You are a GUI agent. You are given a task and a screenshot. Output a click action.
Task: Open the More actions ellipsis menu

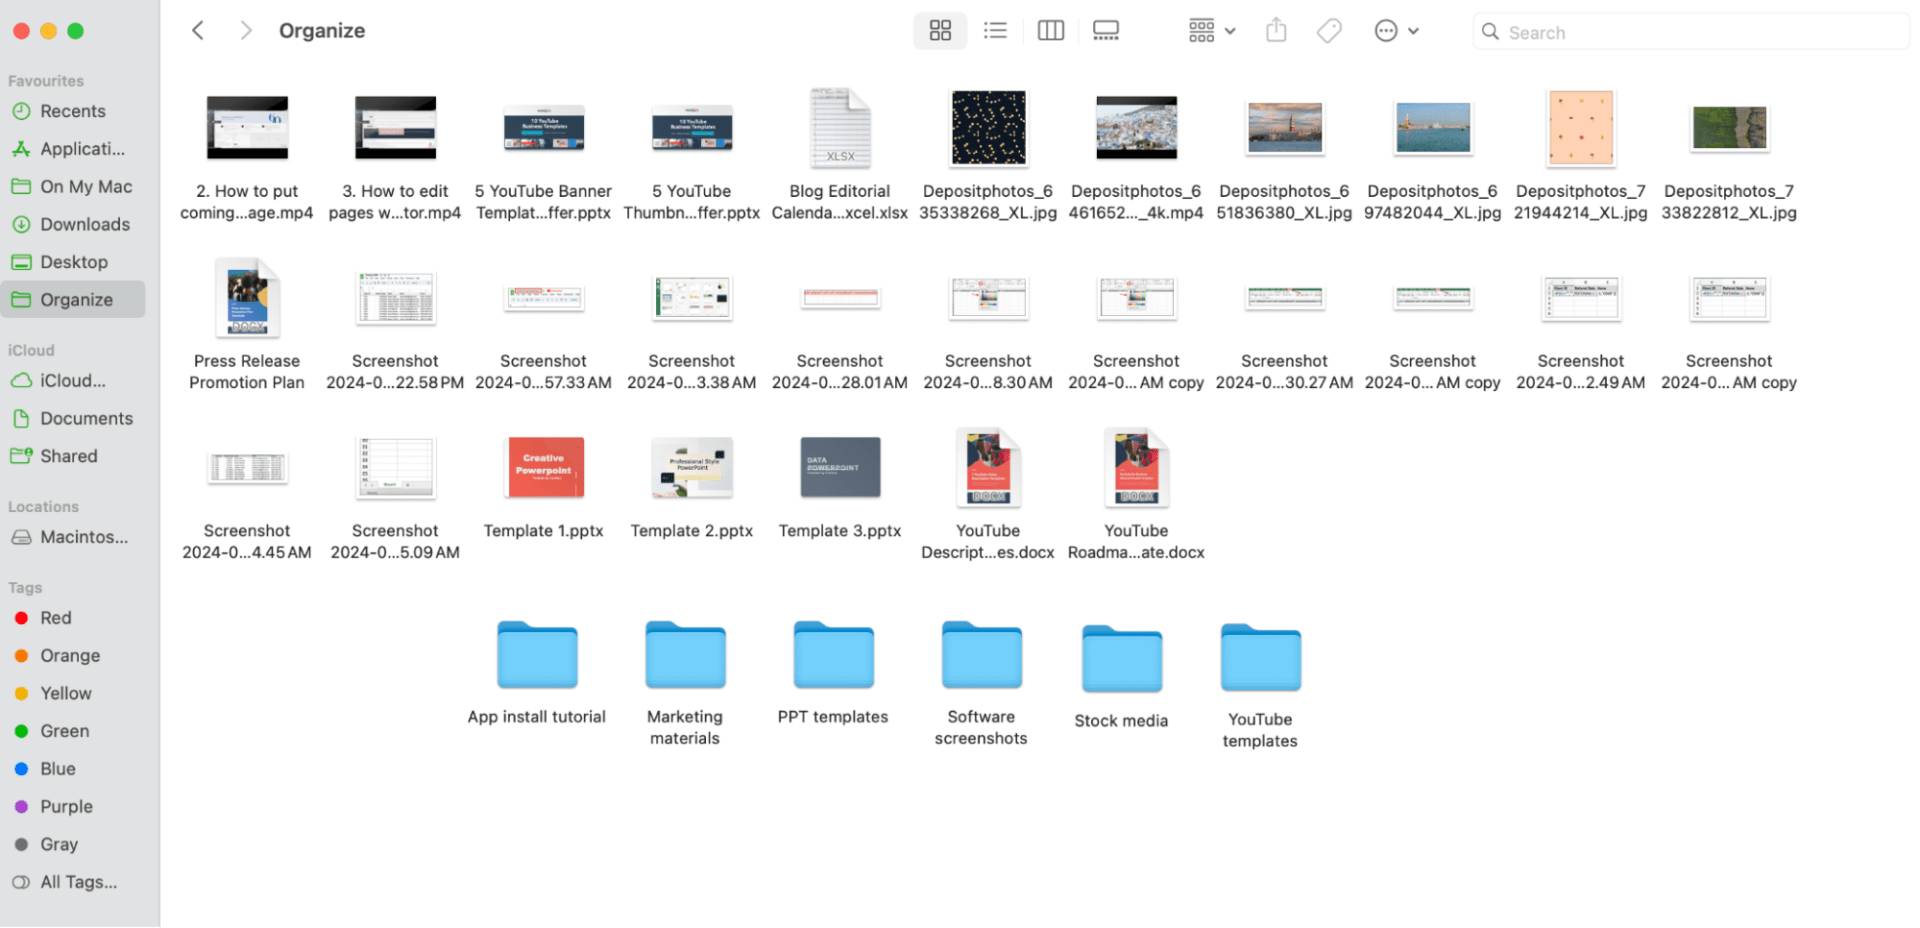click(x=1385, y=30)
